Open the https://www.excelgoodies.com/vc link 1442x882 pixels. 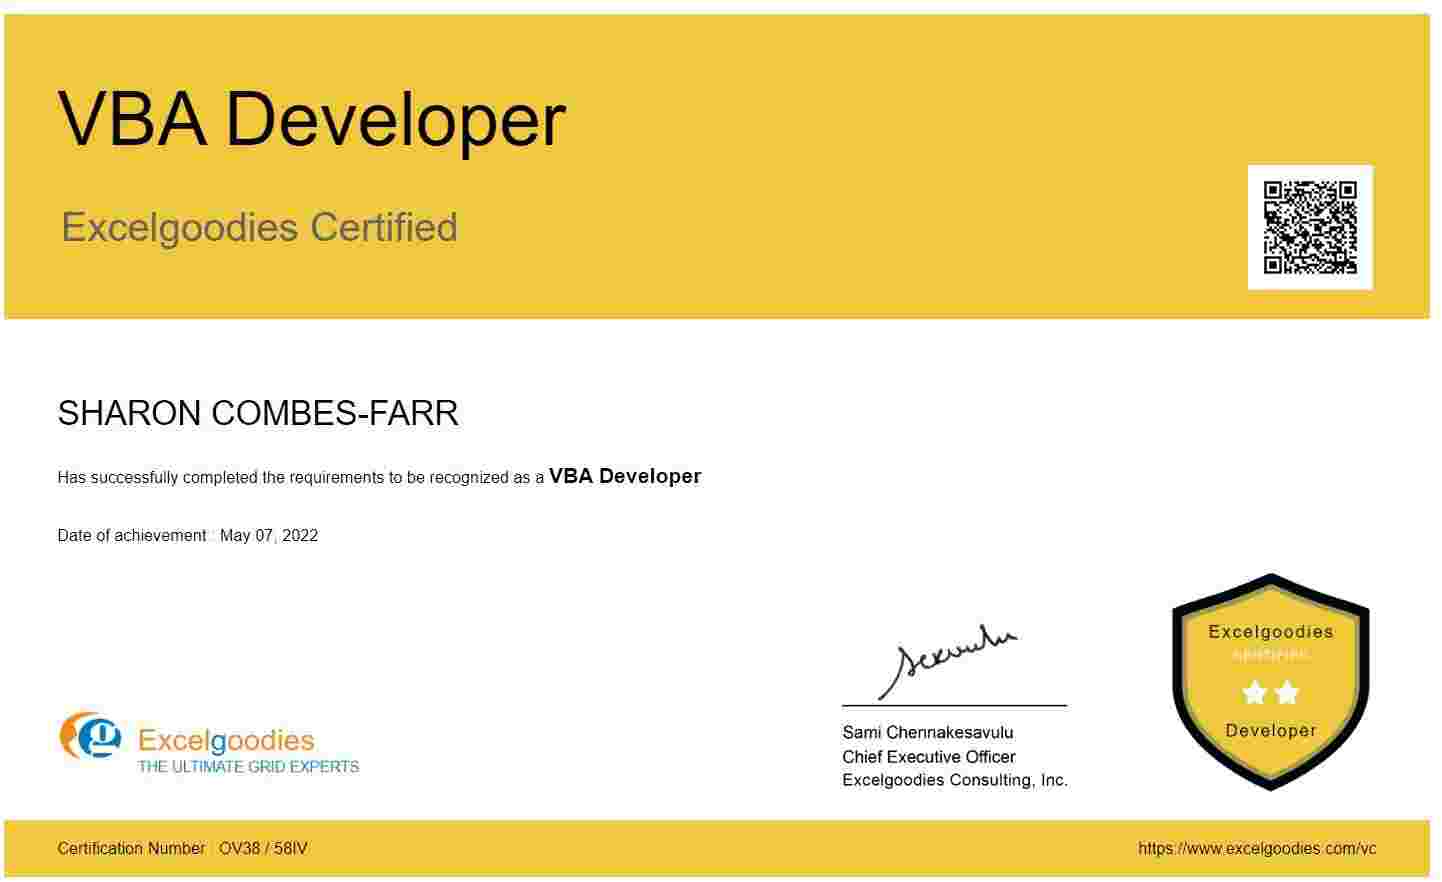pos(1257,849)
